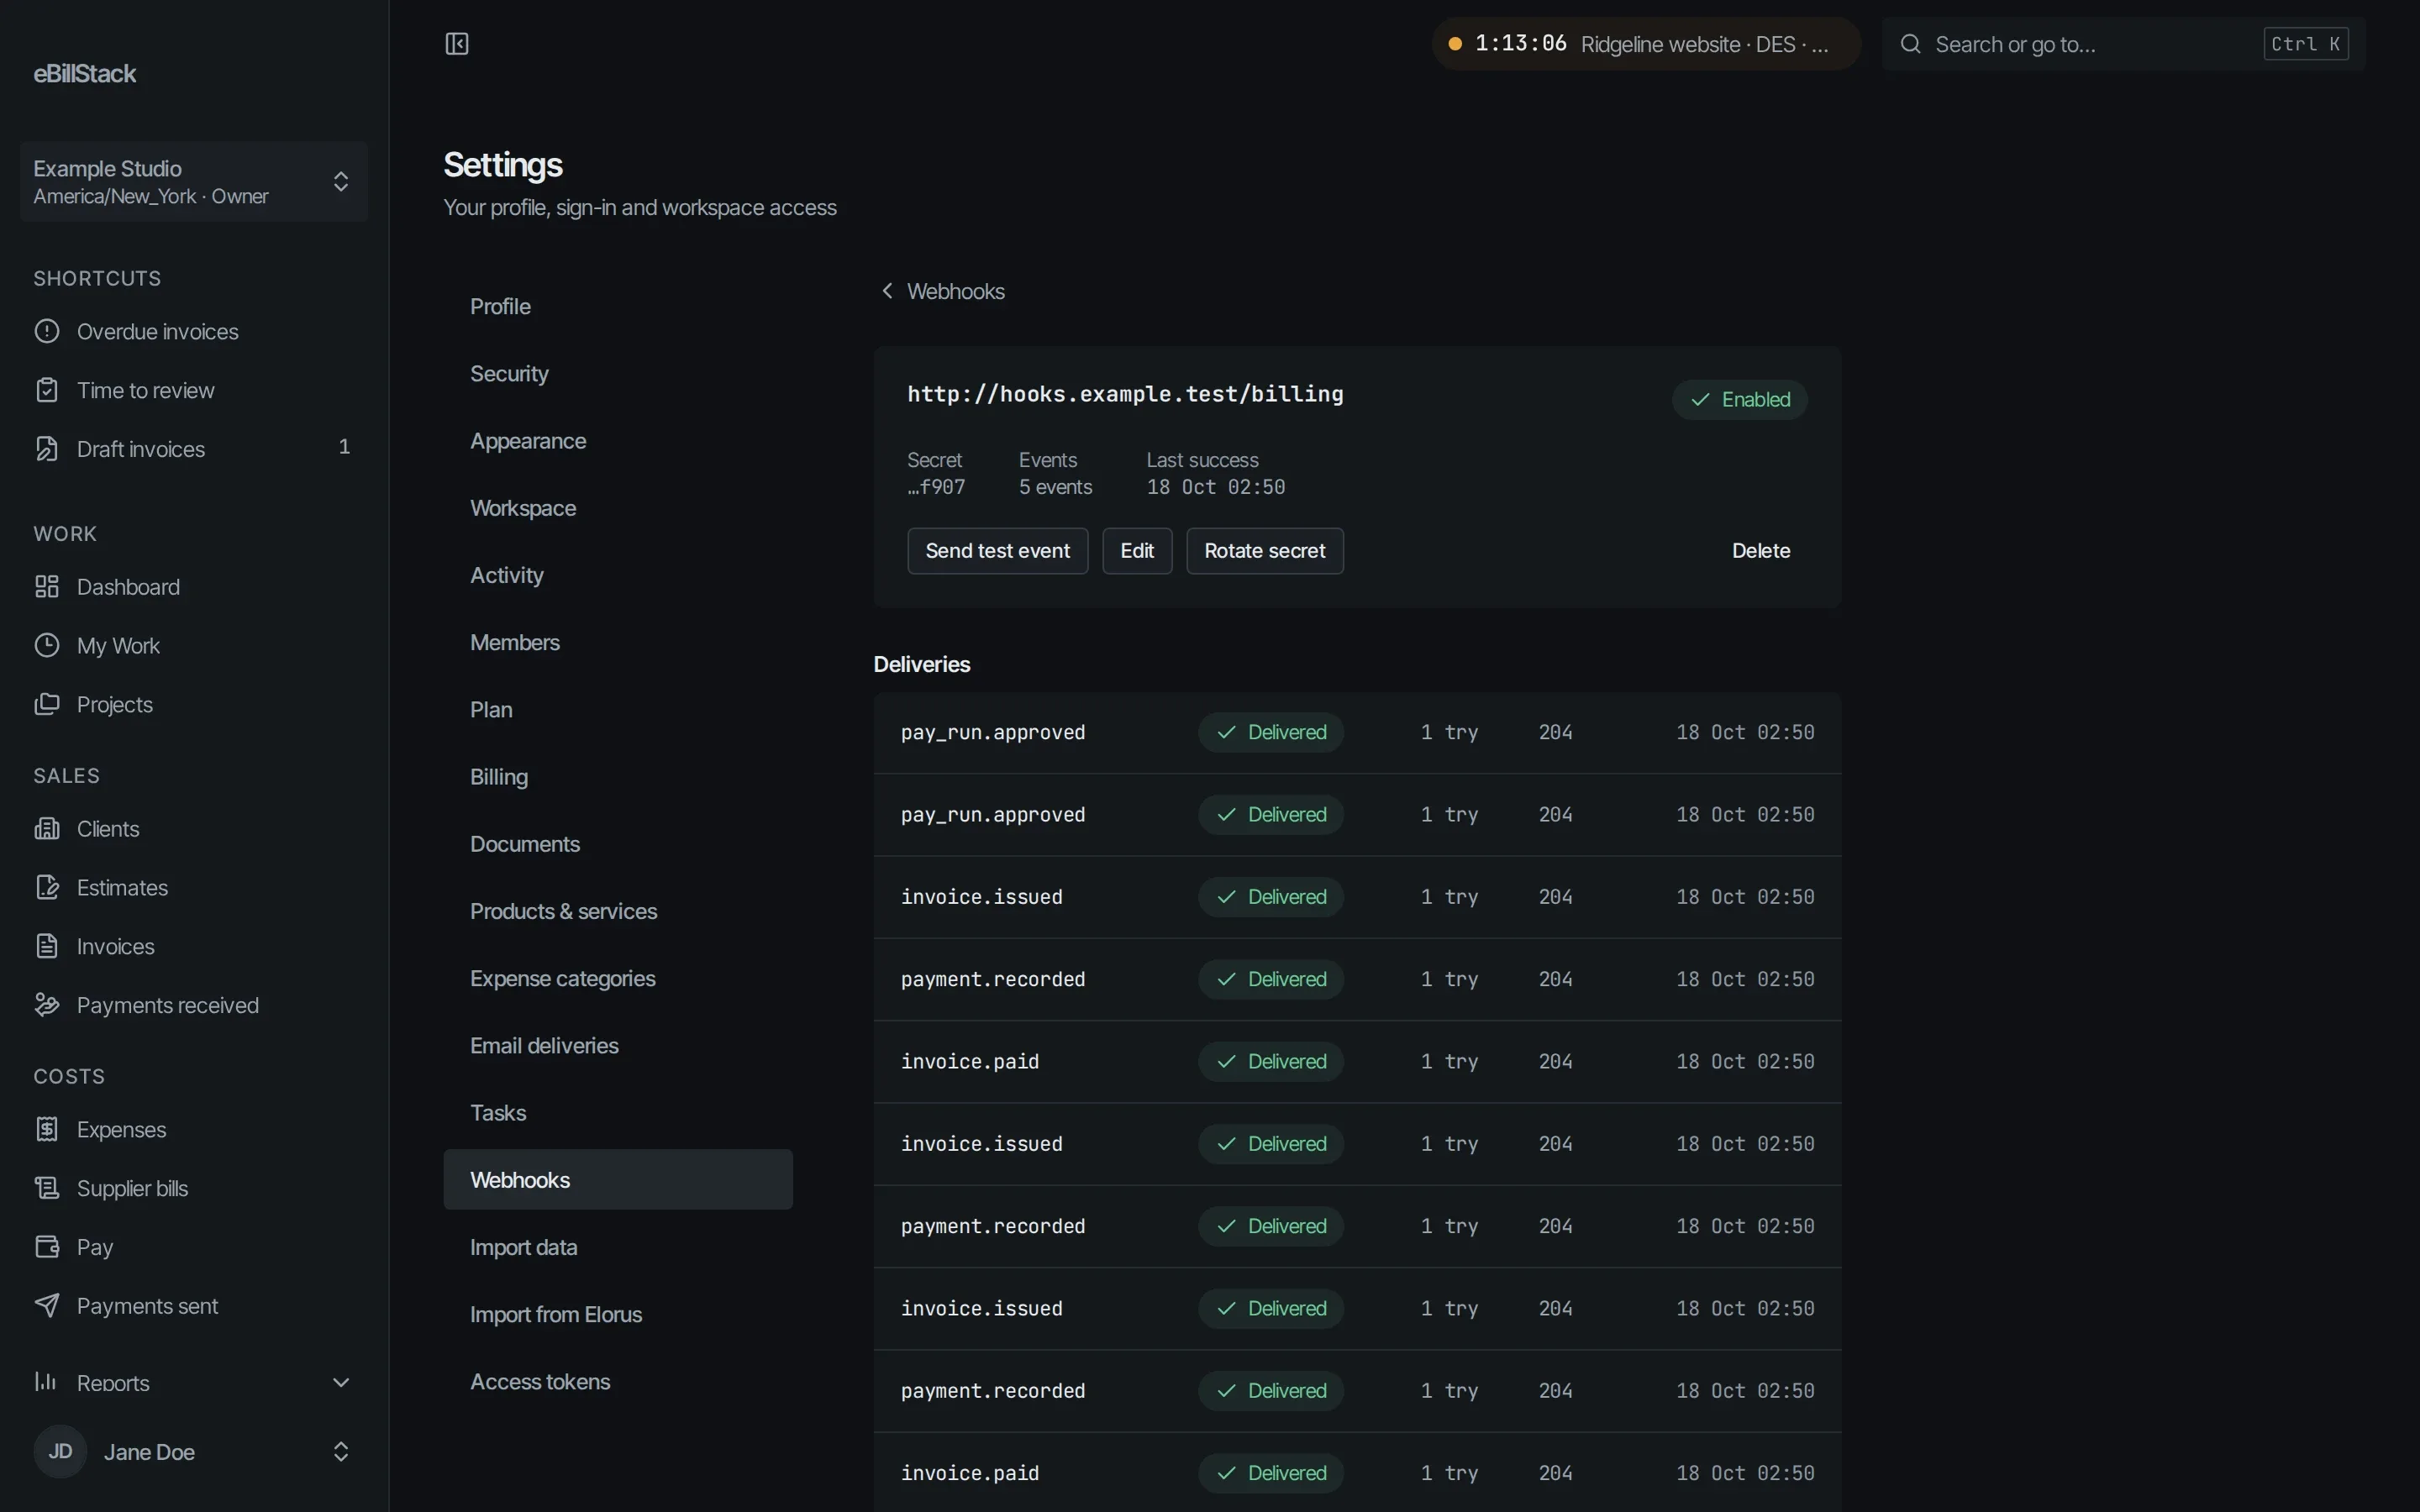The height and width of the screenshot is (1512, 2420).
Task: Click the Payments received hand-coins icon
Action: (47, 1005)
